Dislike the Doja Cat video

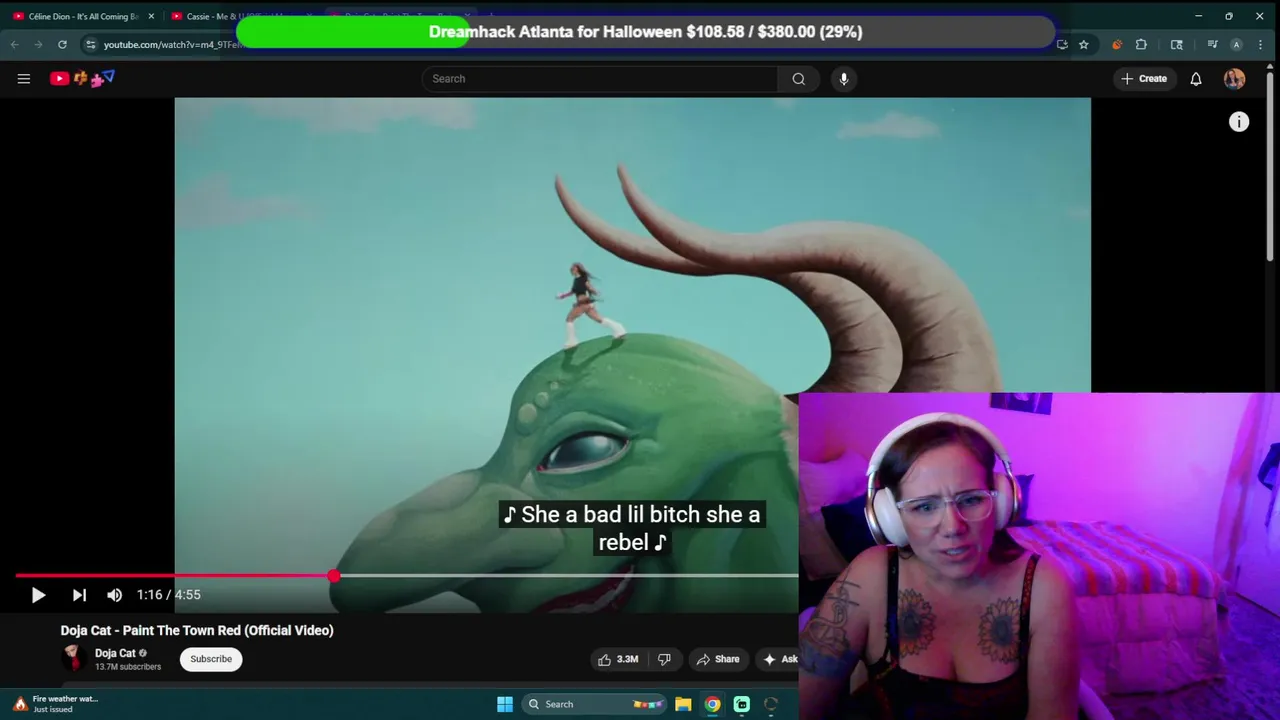pyautogui.click(x=664, y=659)
